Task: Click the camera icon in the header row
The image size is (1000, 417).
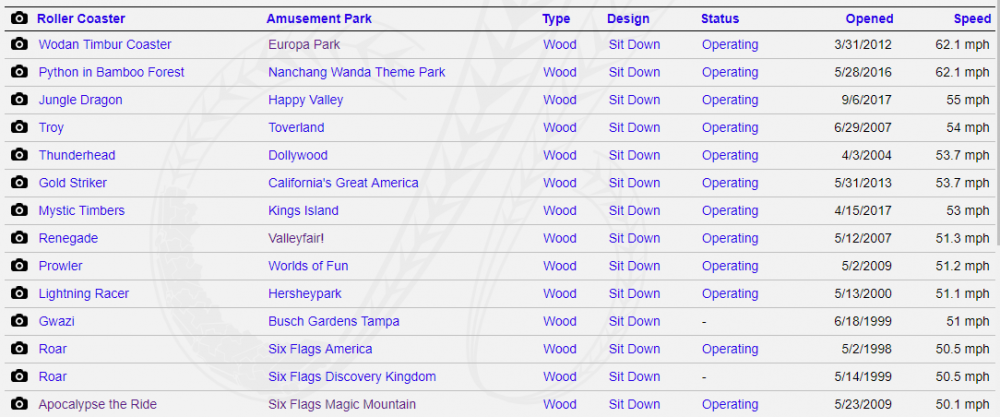Action: 19,18
